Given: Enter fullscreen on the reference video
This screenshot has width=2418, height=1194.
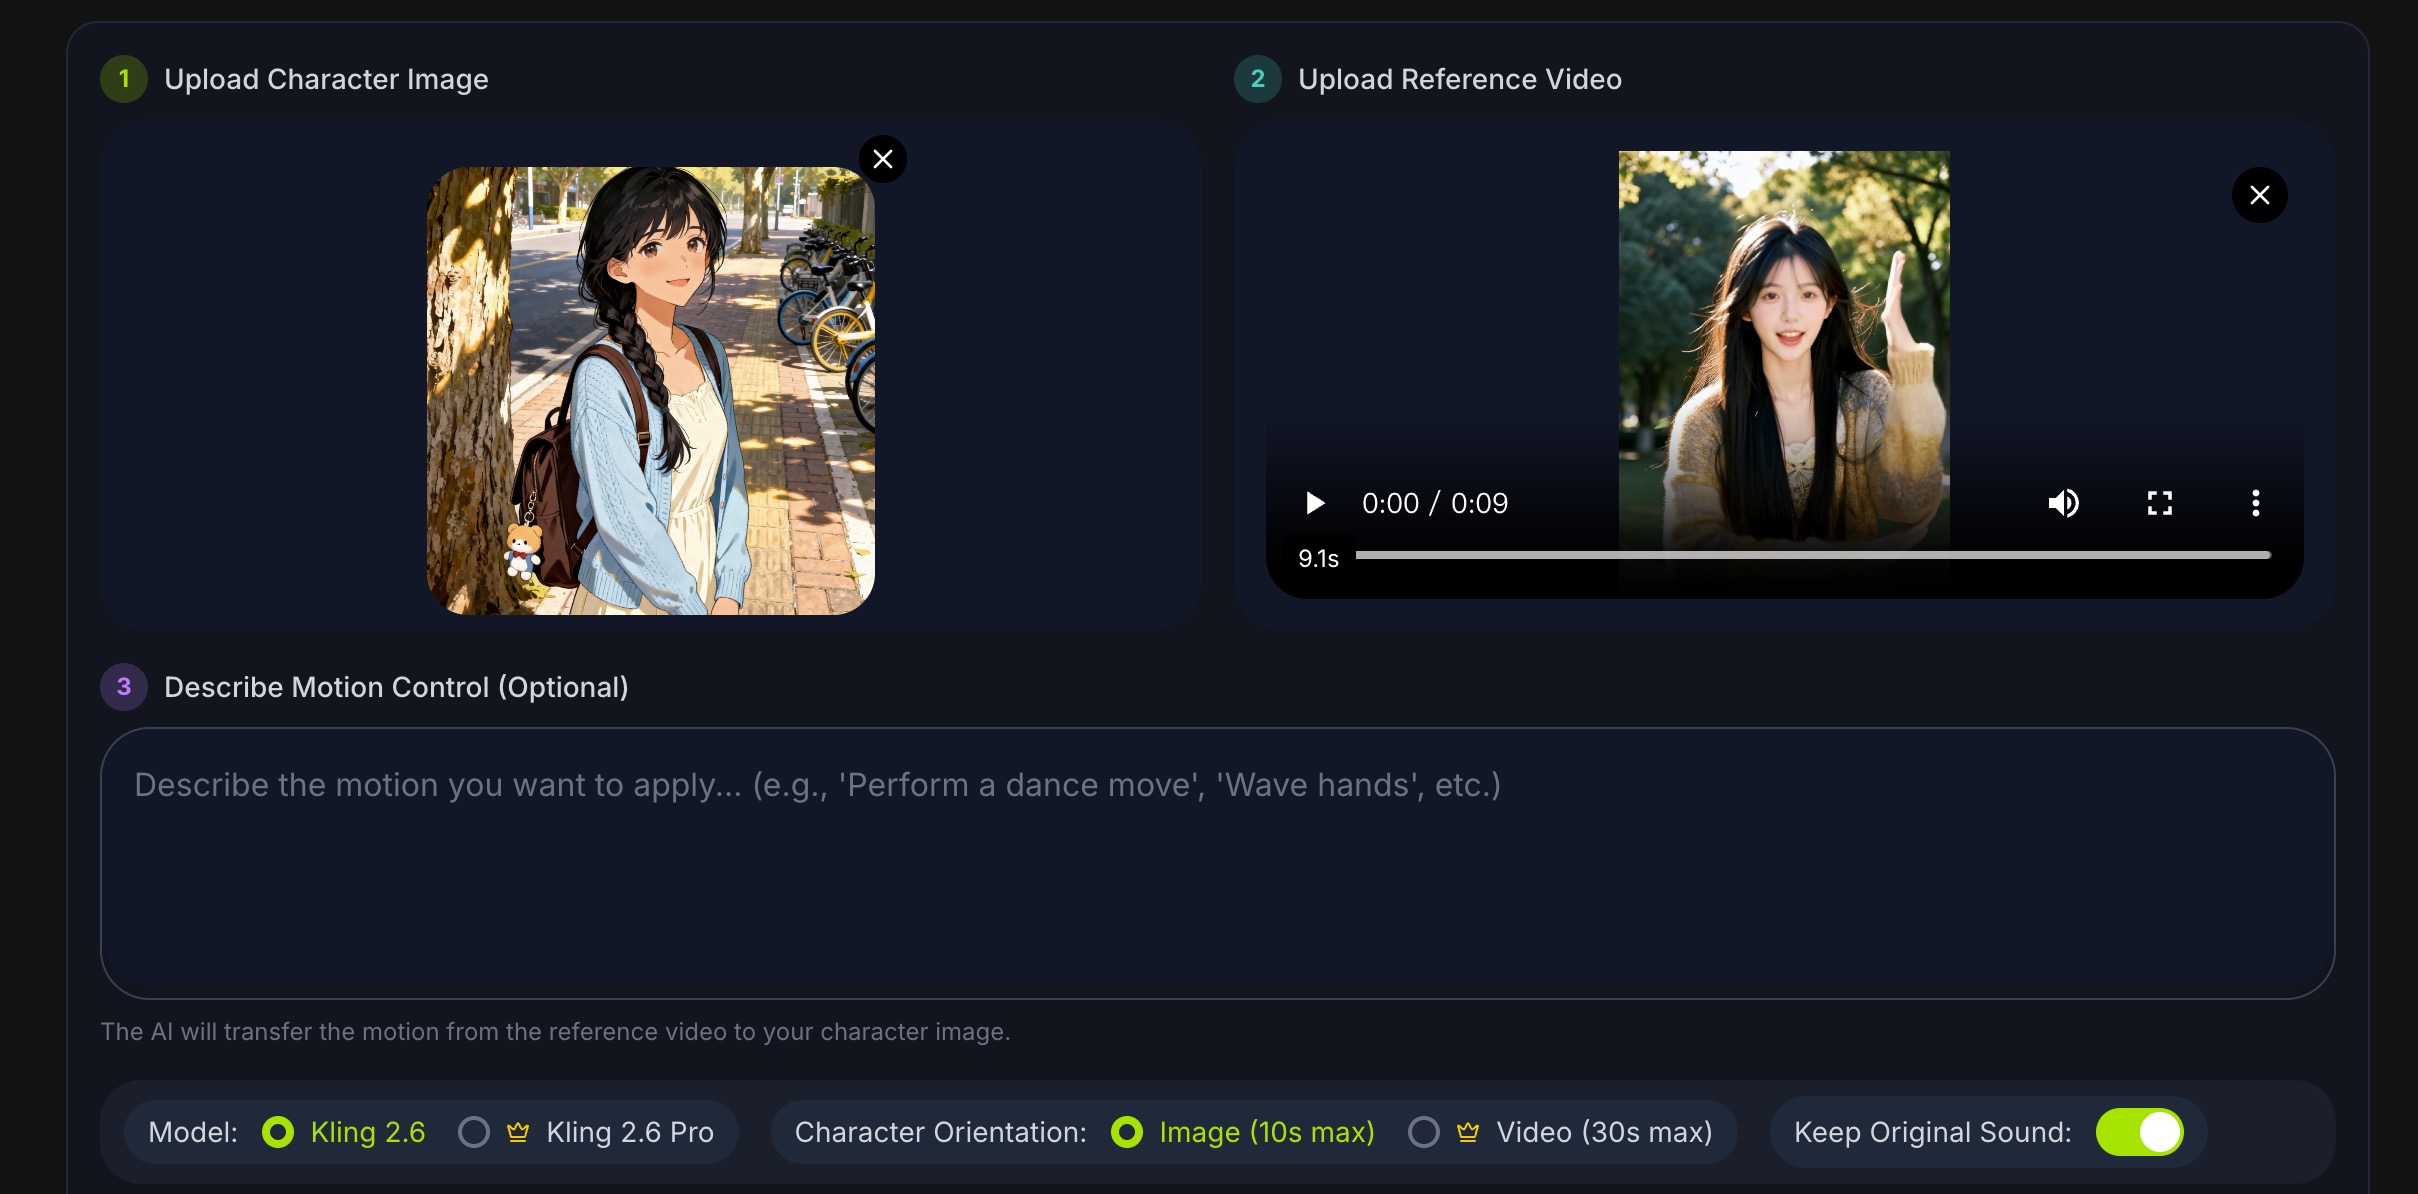Looking at the screenshot, I should [2159, 503].
